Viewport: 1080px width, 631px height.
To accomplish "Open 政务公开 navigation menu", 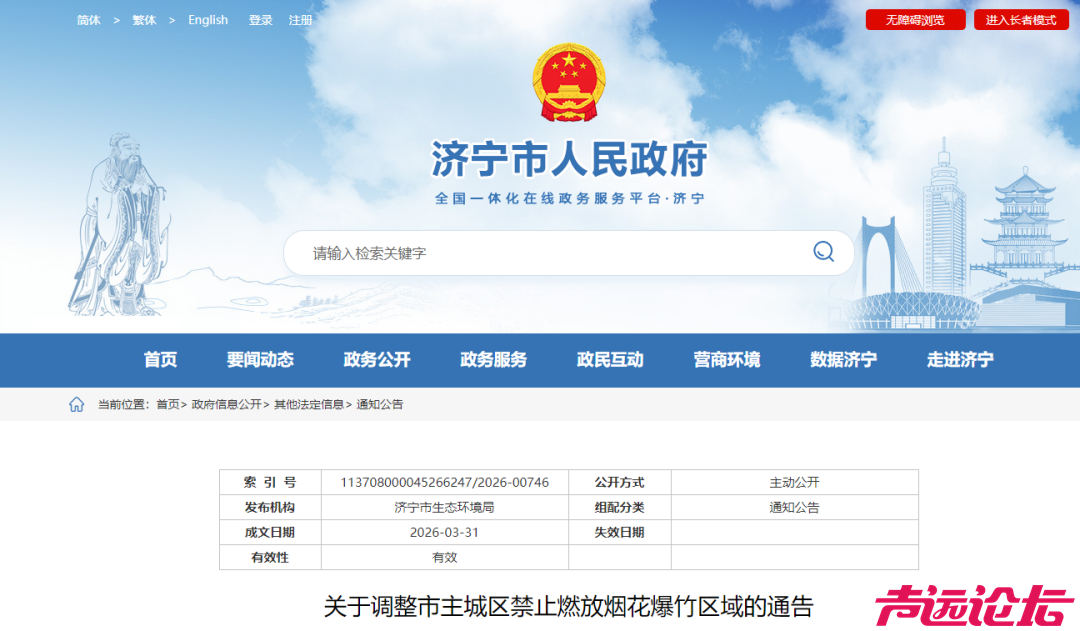I will click(x=375, y=360).
